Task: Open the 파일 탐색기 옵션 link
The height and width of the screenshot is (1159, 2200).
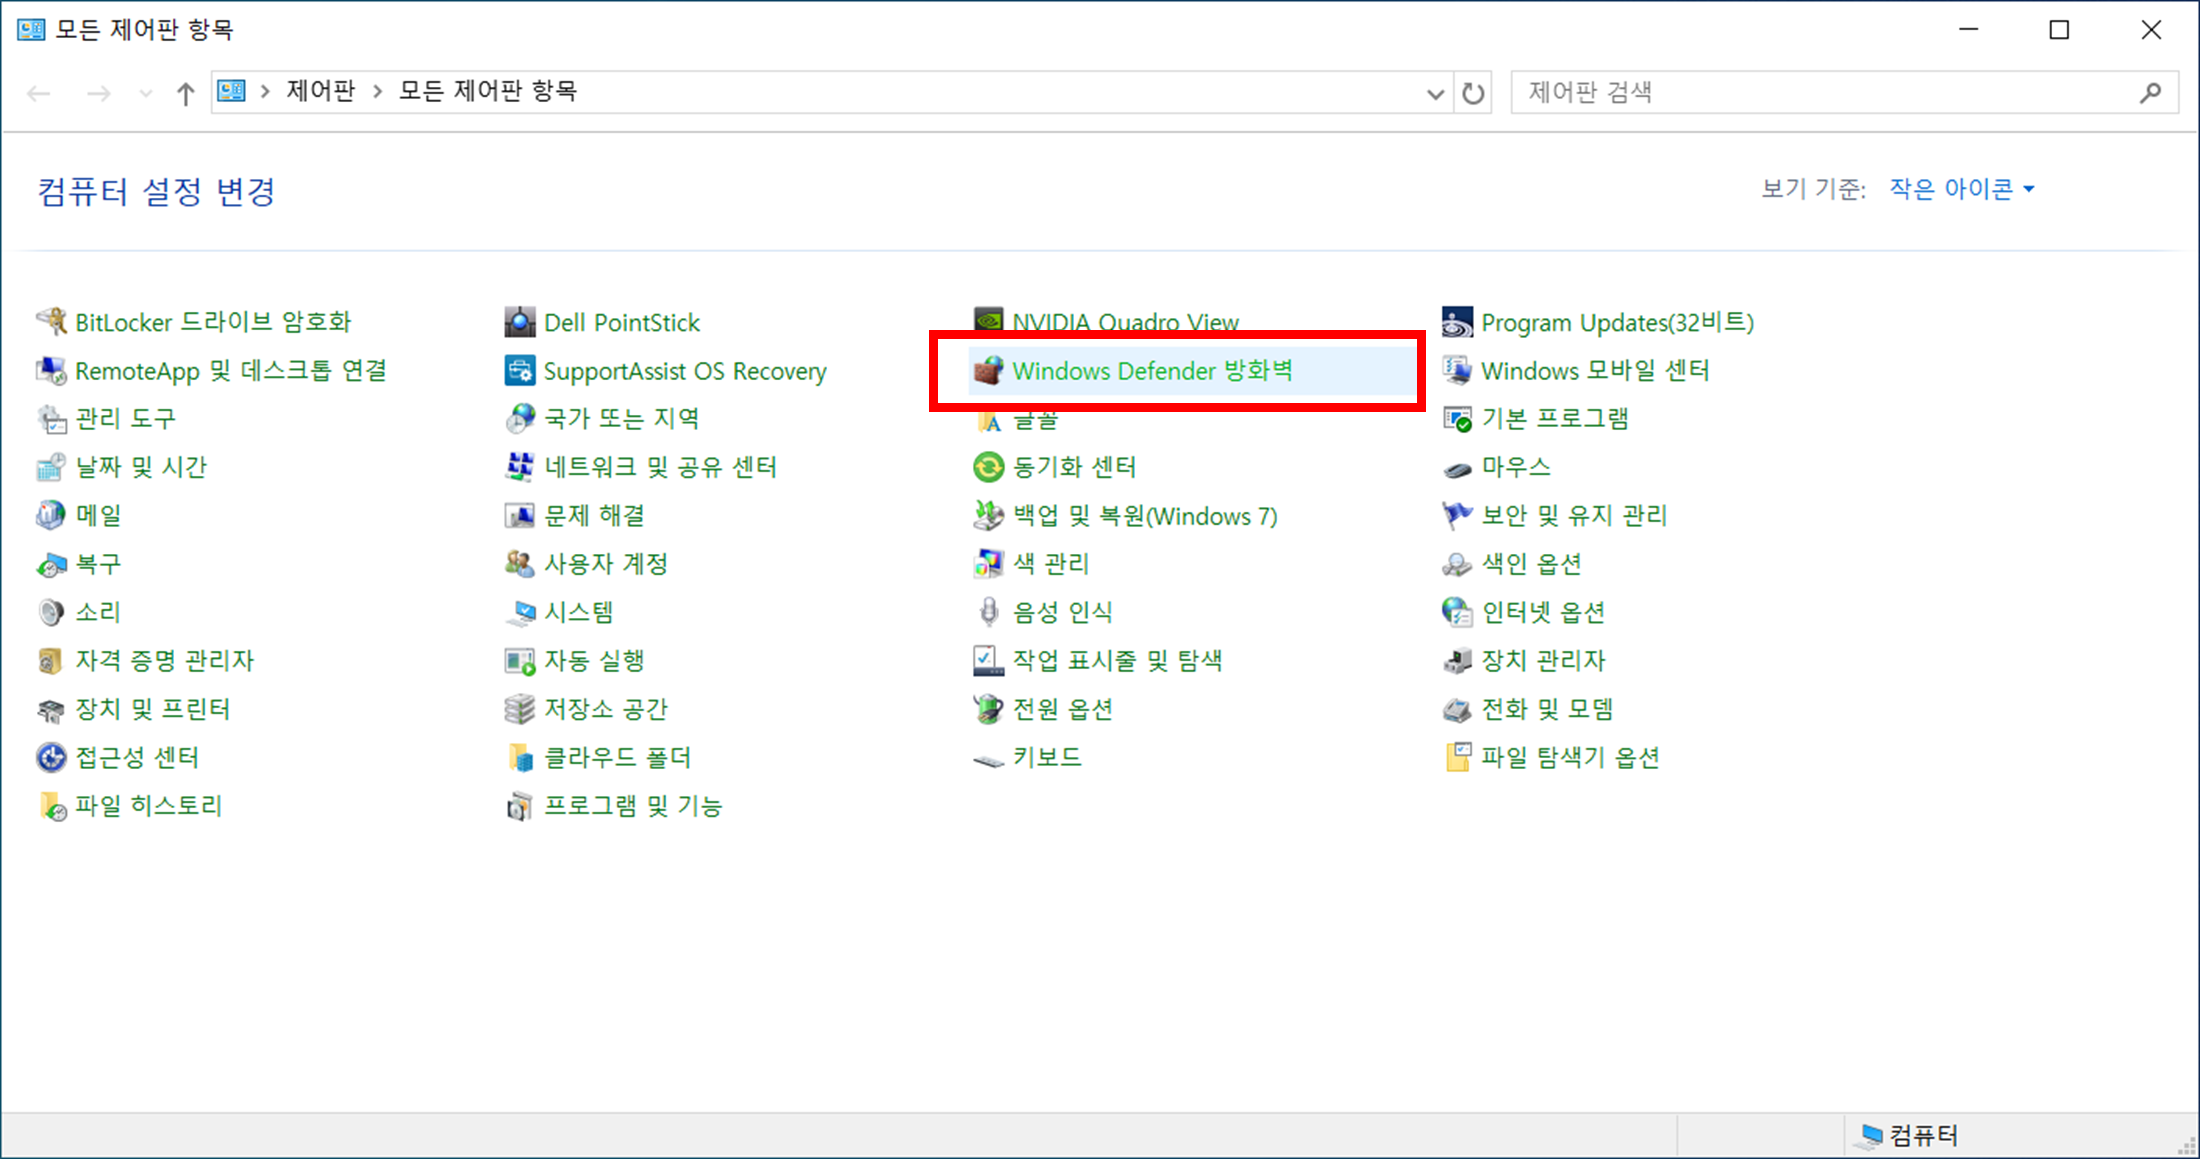Action: coord(1570,758)
